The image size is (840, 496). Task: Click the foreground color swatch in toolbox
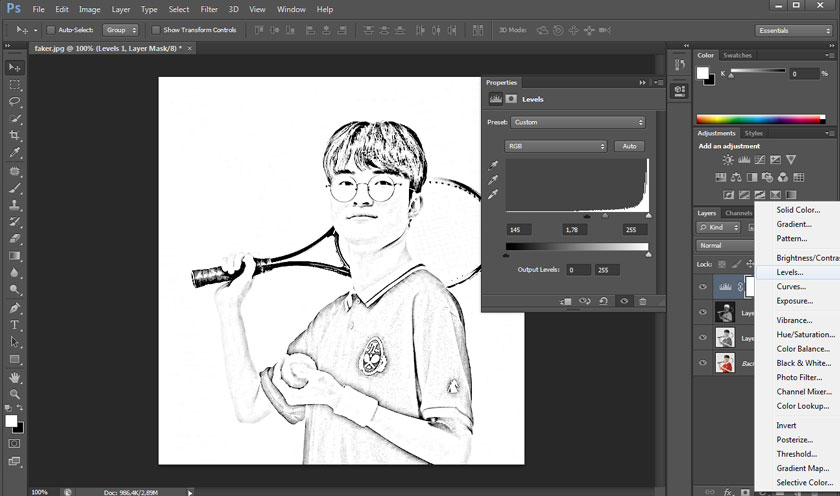coord(11,421)
